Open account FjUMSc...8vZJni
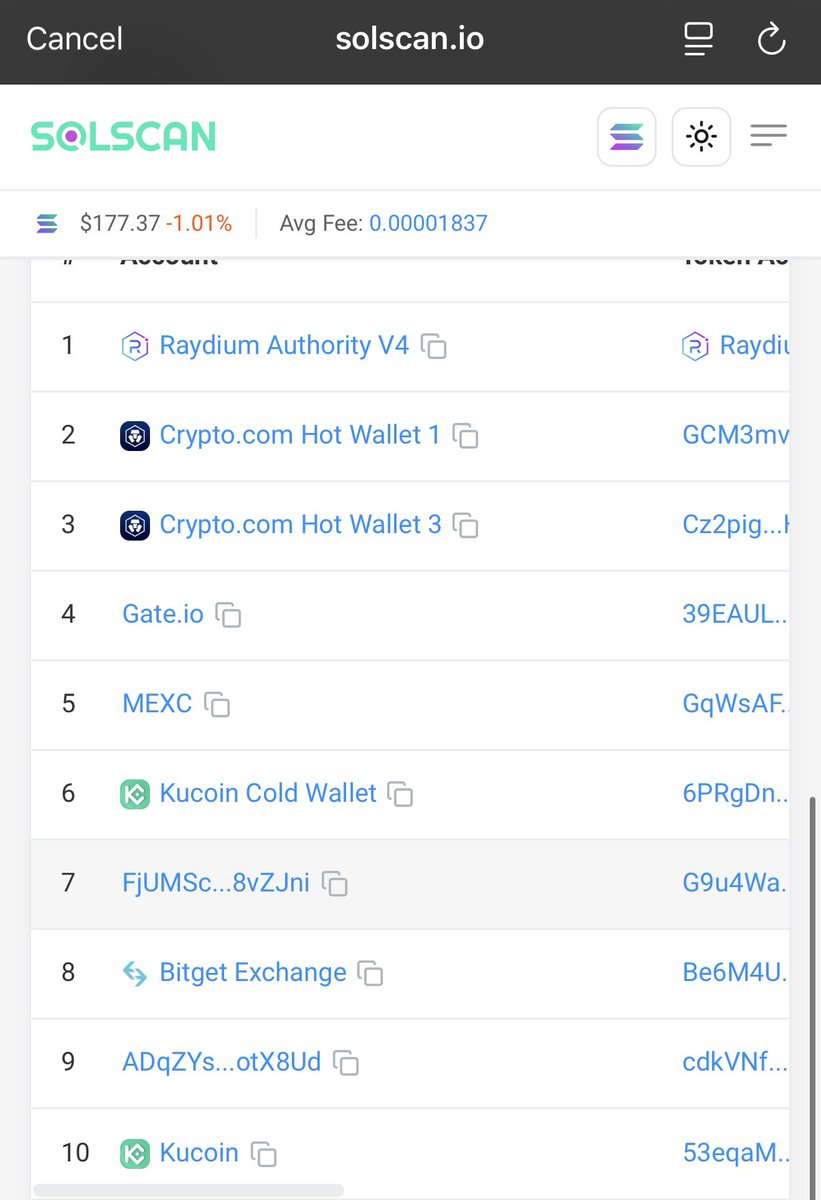821x1200 pixels. (x=216, y=883)
